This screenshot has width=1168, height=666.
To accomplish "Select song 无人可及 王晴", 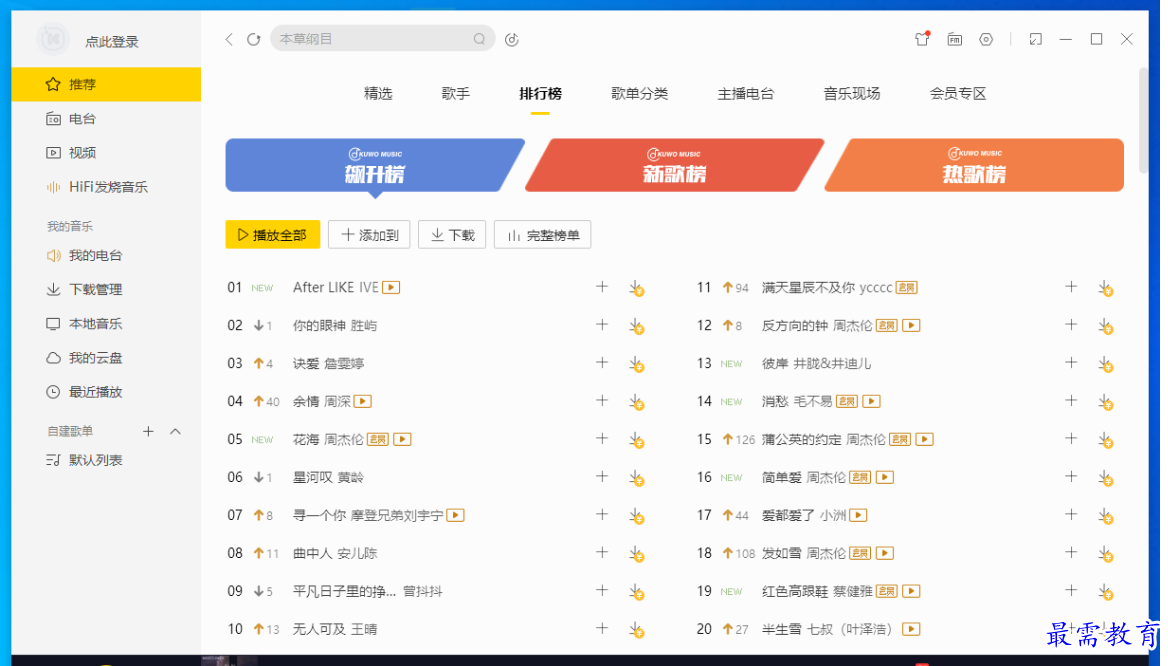I will point(334,629).
